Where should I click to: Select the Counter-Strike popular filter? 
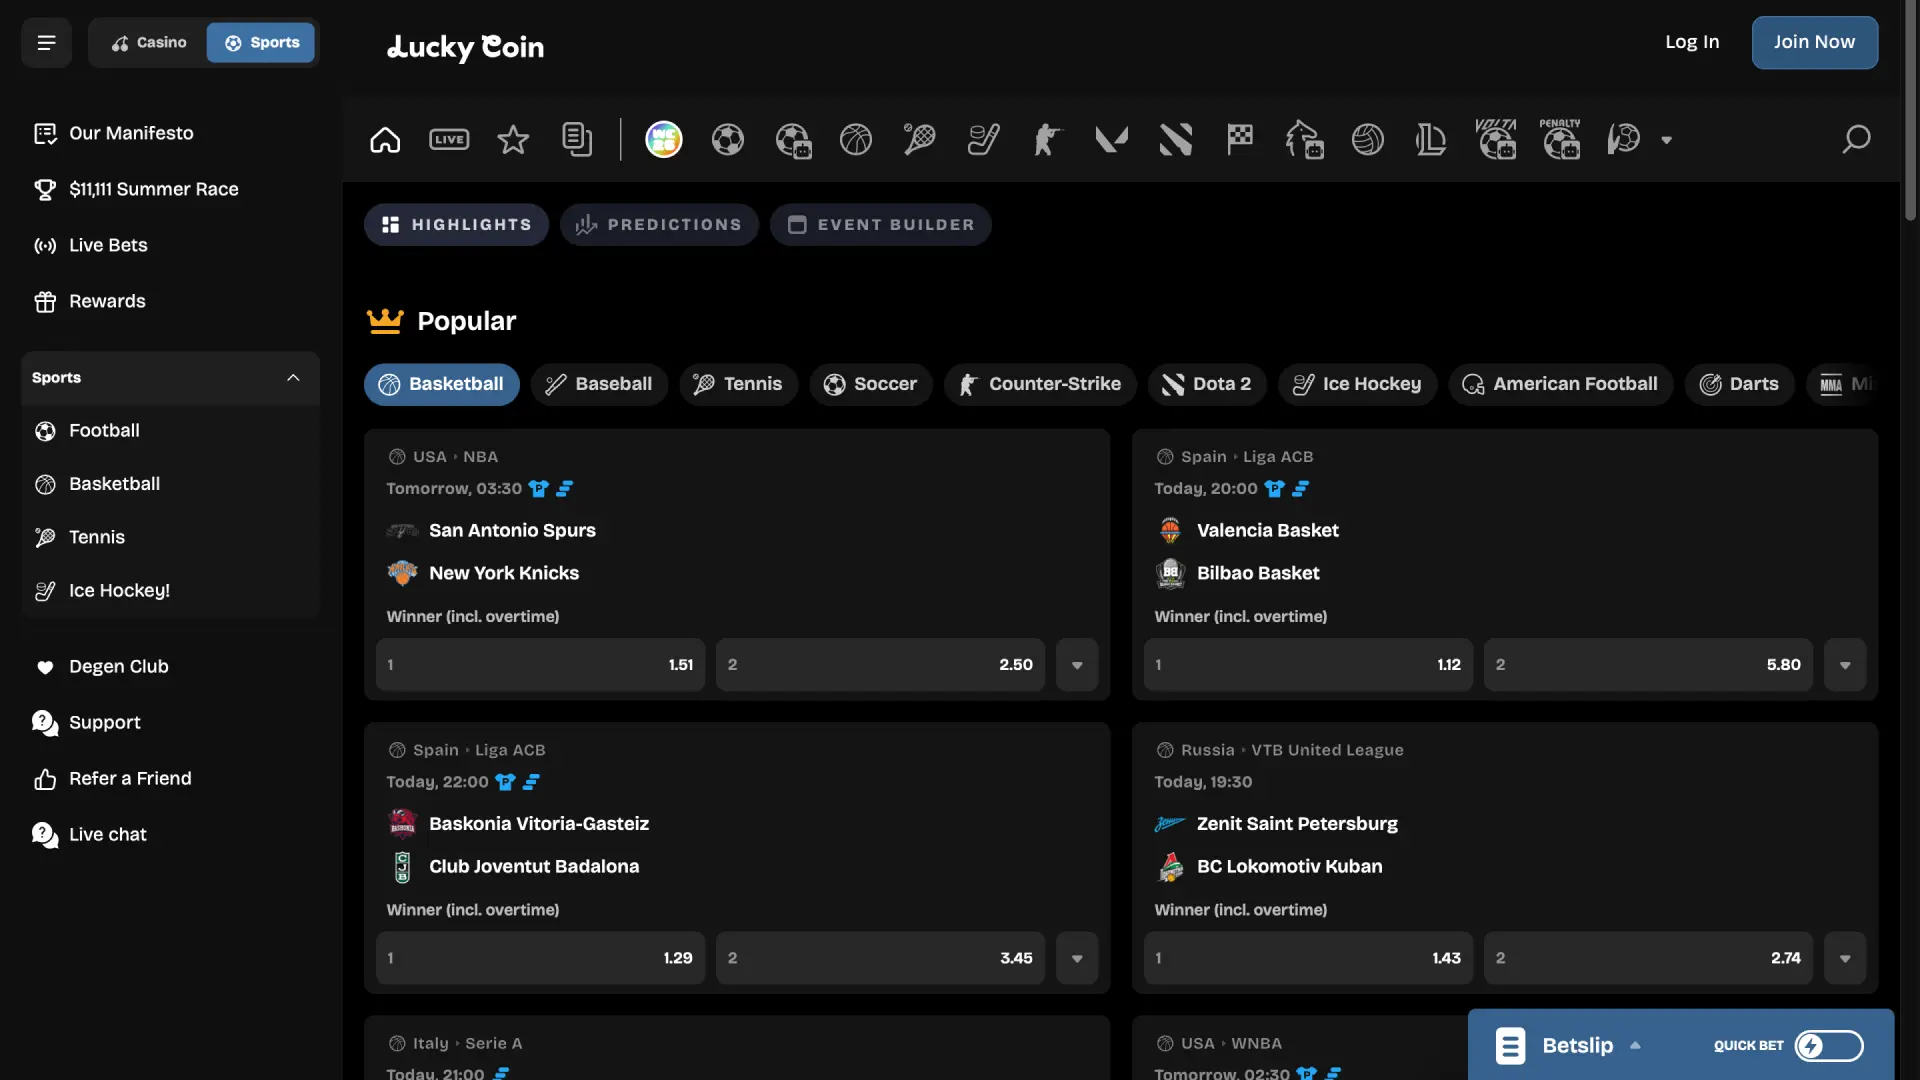[1040, 384]
